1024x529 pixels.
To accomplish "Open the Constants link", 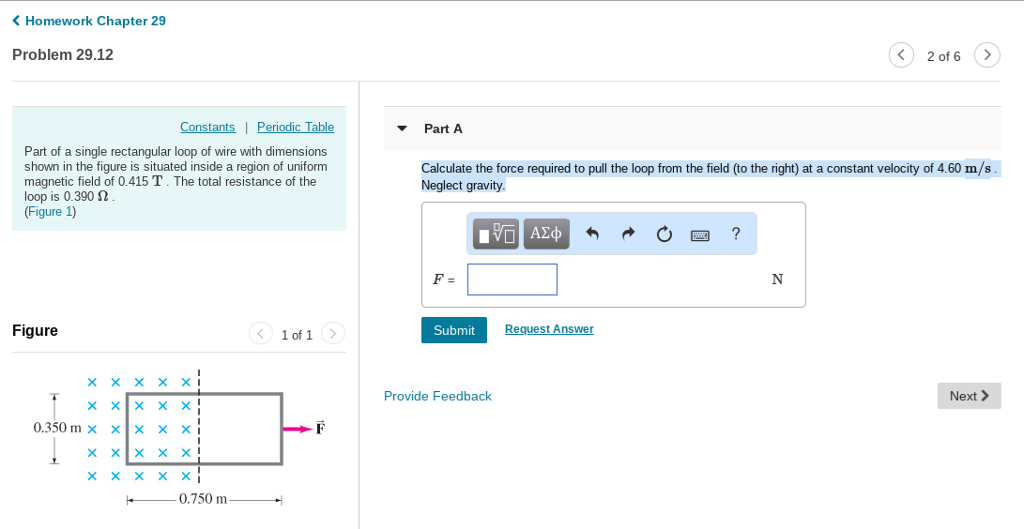I will point(208,127).
